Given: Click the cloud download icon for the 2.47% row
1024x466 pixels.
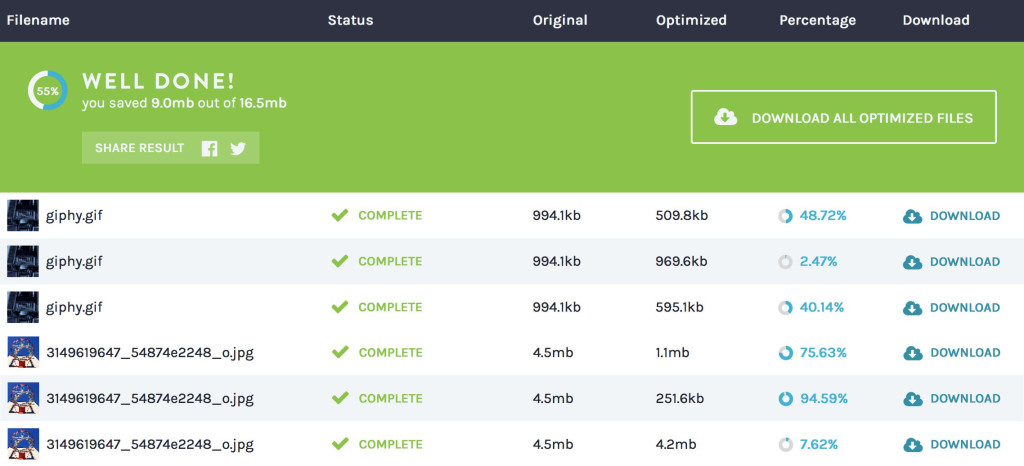Looking at the screenshot, I should tap(912, 262).
